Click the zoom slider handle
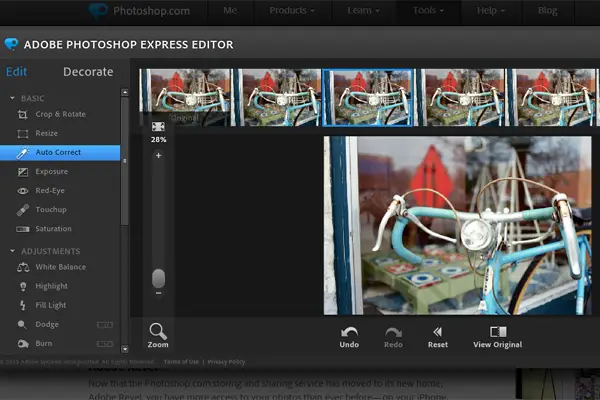600x400 pixels. pyautogui.click(x=158, y=278)
